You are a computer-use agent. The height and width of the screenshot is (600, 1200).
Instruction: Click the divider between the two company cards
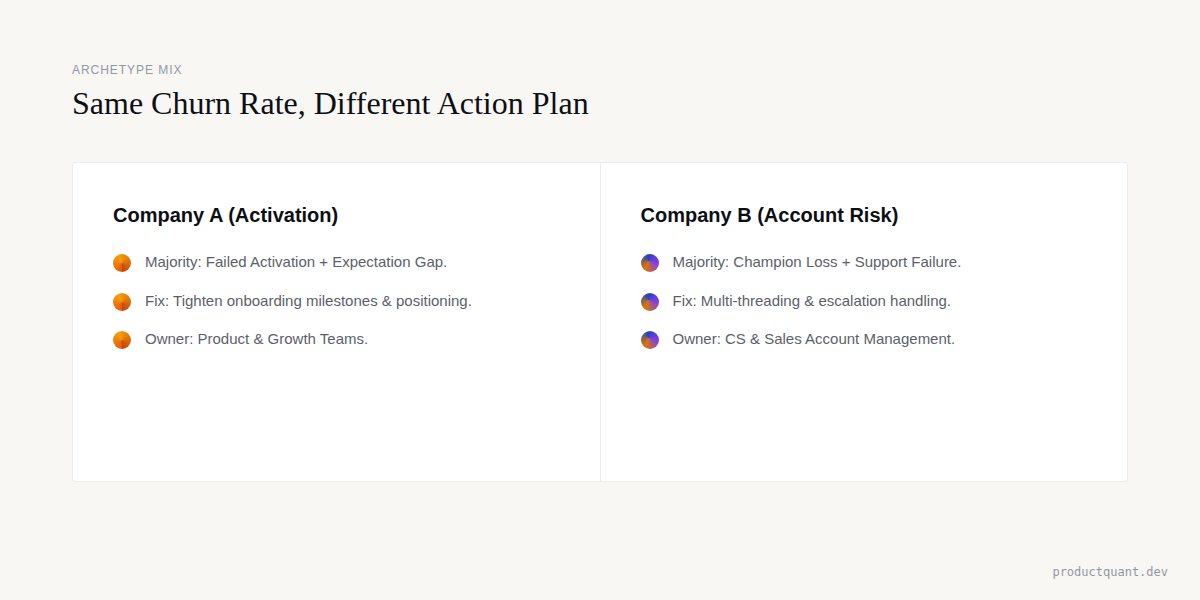(x=600, y=322)
